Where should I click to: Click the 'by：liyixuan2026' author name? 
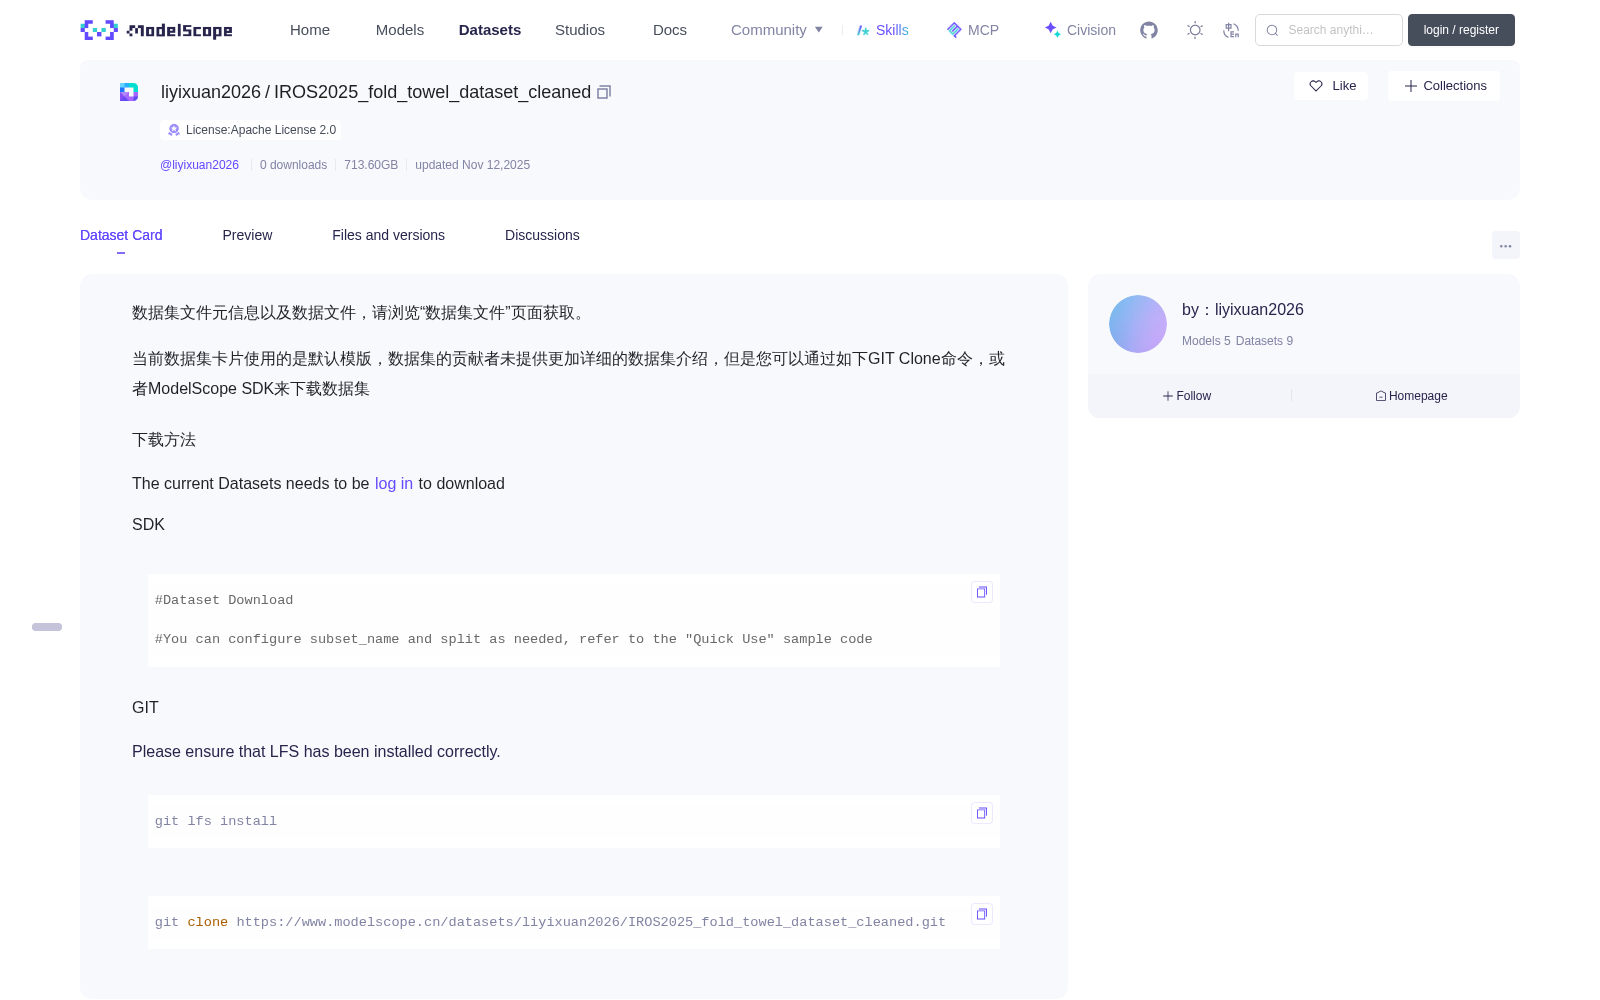(1243, 310)
